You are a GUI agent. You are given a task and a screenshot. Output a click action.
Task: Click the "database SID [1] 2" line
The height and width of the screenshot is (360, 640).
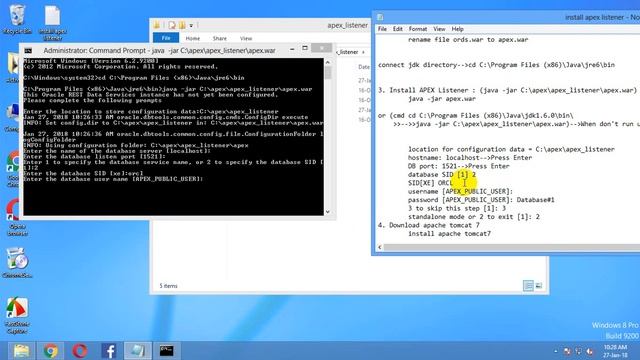[442, 175]
